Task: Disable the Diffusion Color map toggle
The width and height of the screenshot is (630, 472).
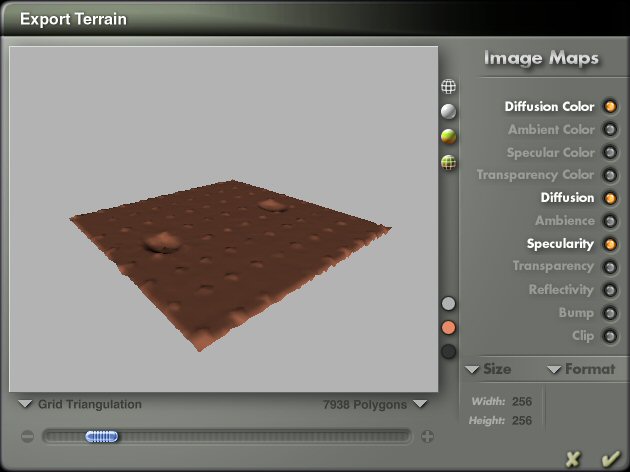Action: coord(610,107)
